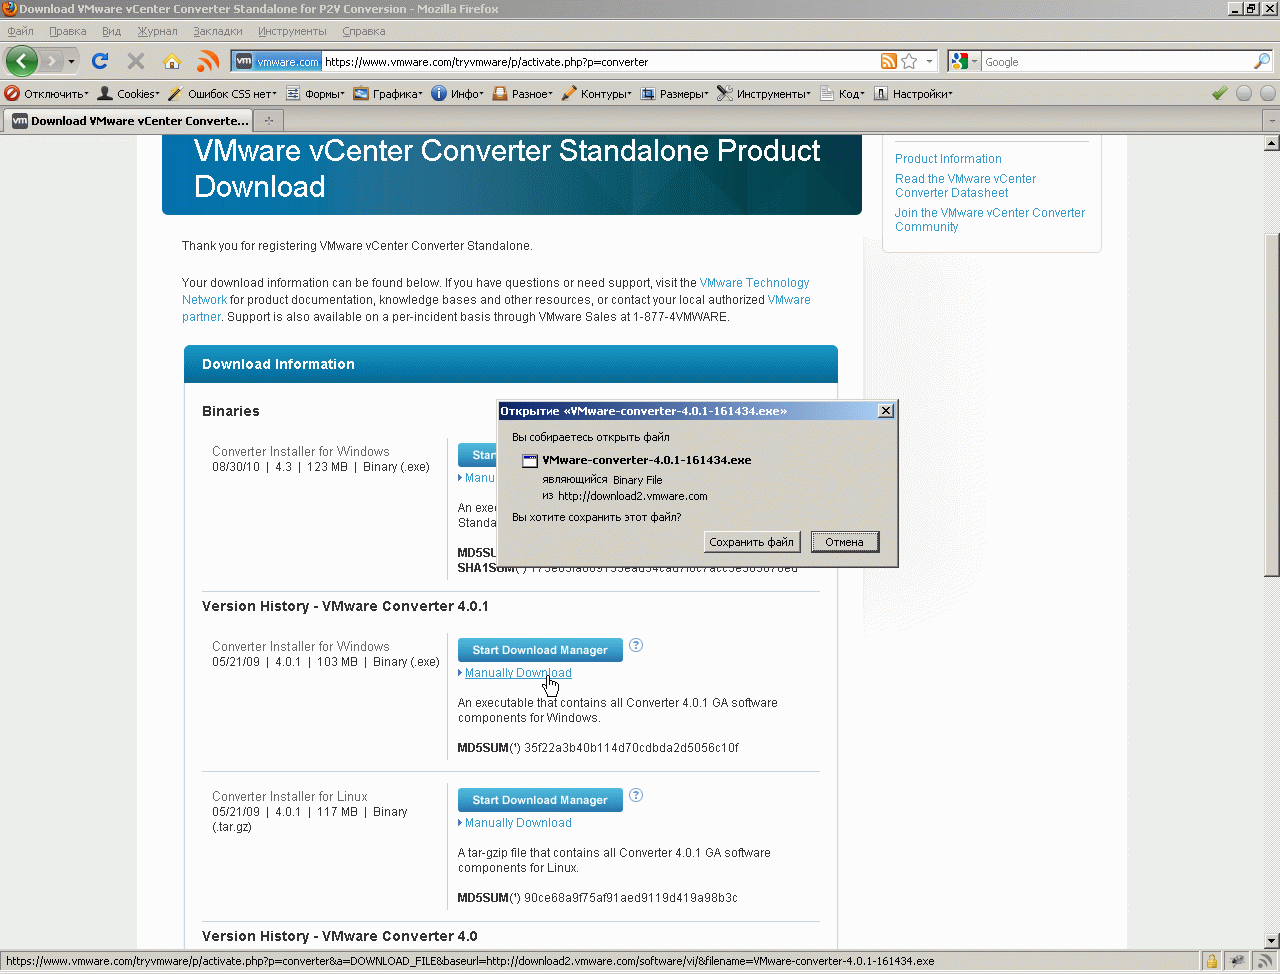The width and height of the screenshot is (1280, 974).
Task: Click the address bar URL field
Action: click(600, 62)
